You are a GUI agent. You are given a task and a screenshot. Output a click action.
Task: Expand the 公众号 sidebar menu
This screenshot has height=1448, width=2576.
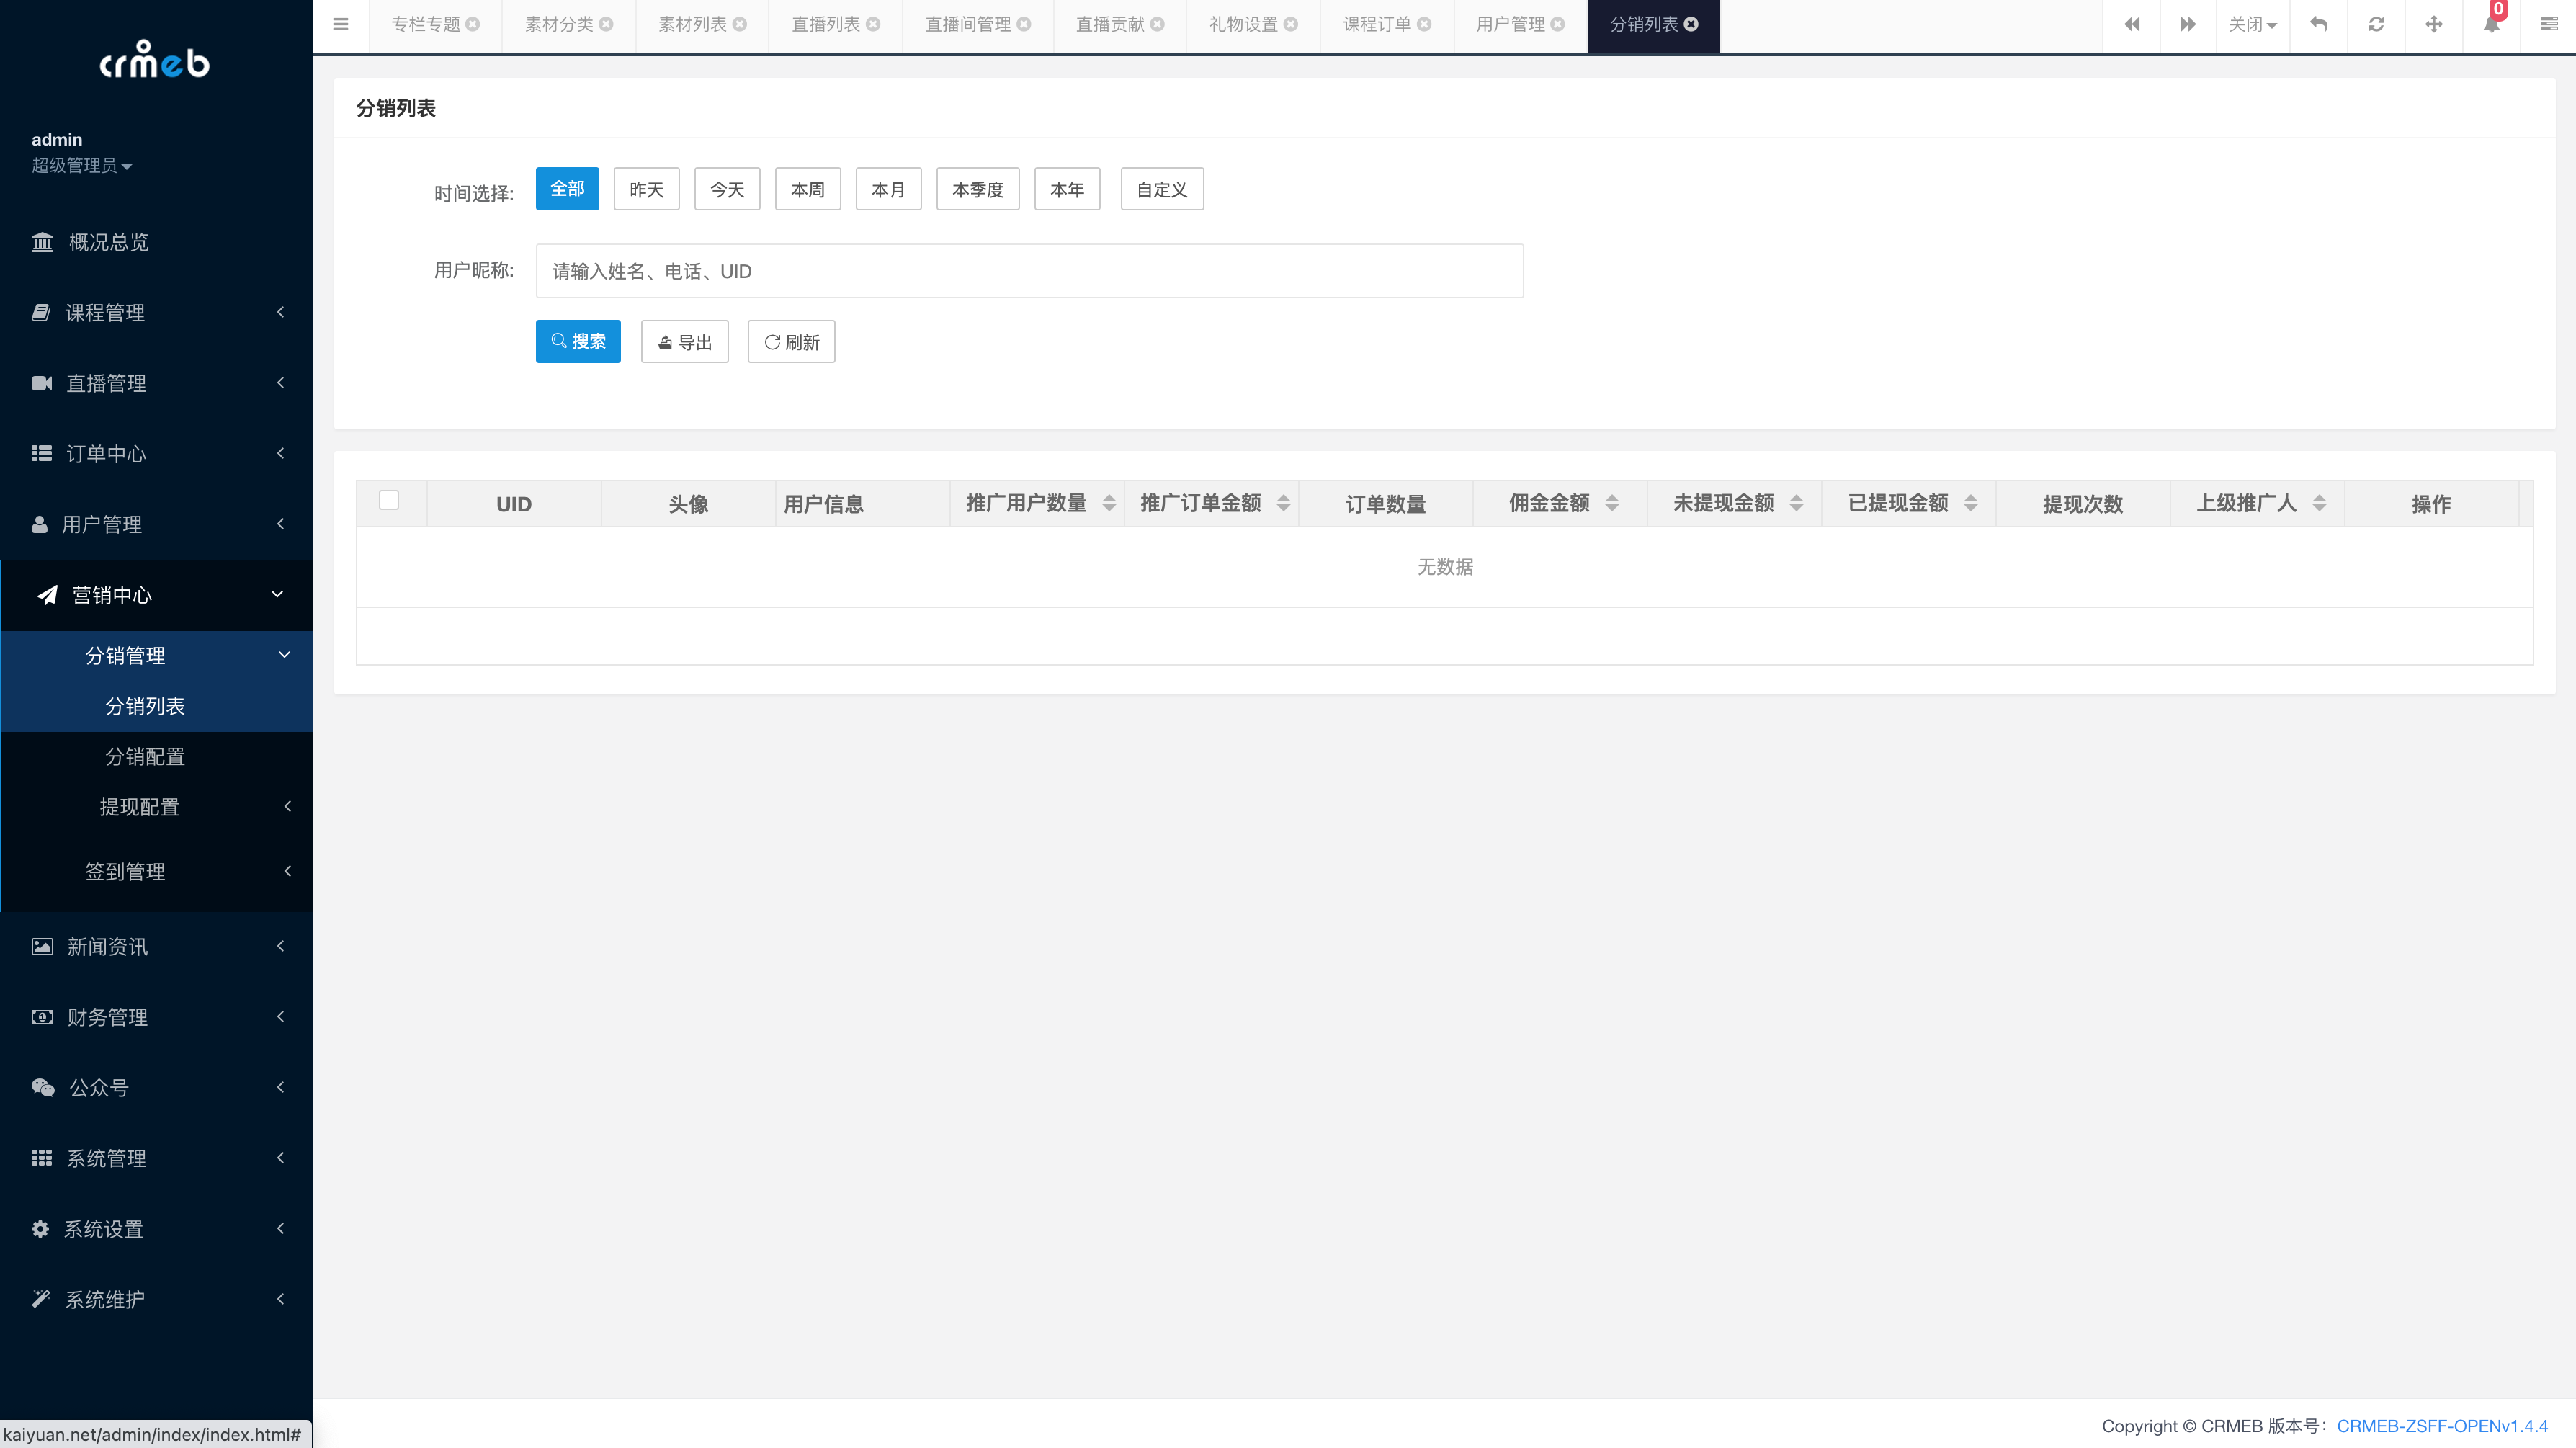[x=156, y=1088]
